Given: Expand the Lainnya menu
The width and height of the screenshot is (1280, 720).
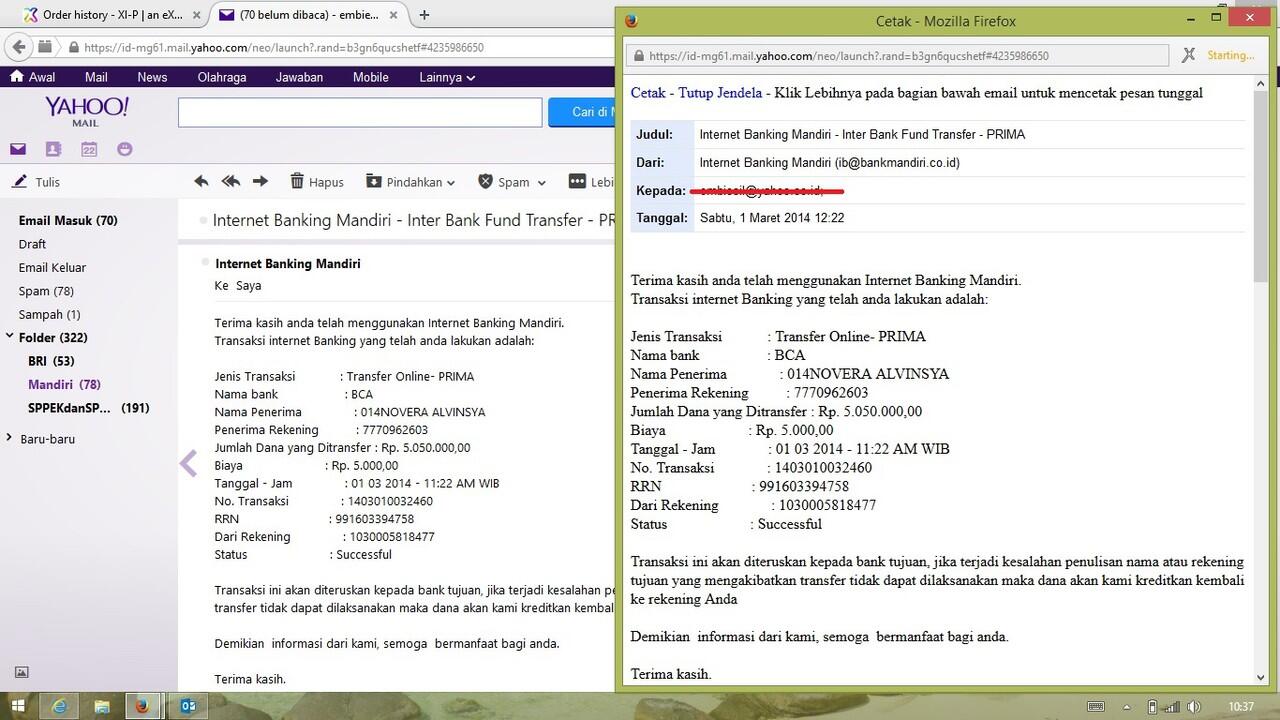Looking at the screenshot, I should (447, 77).
